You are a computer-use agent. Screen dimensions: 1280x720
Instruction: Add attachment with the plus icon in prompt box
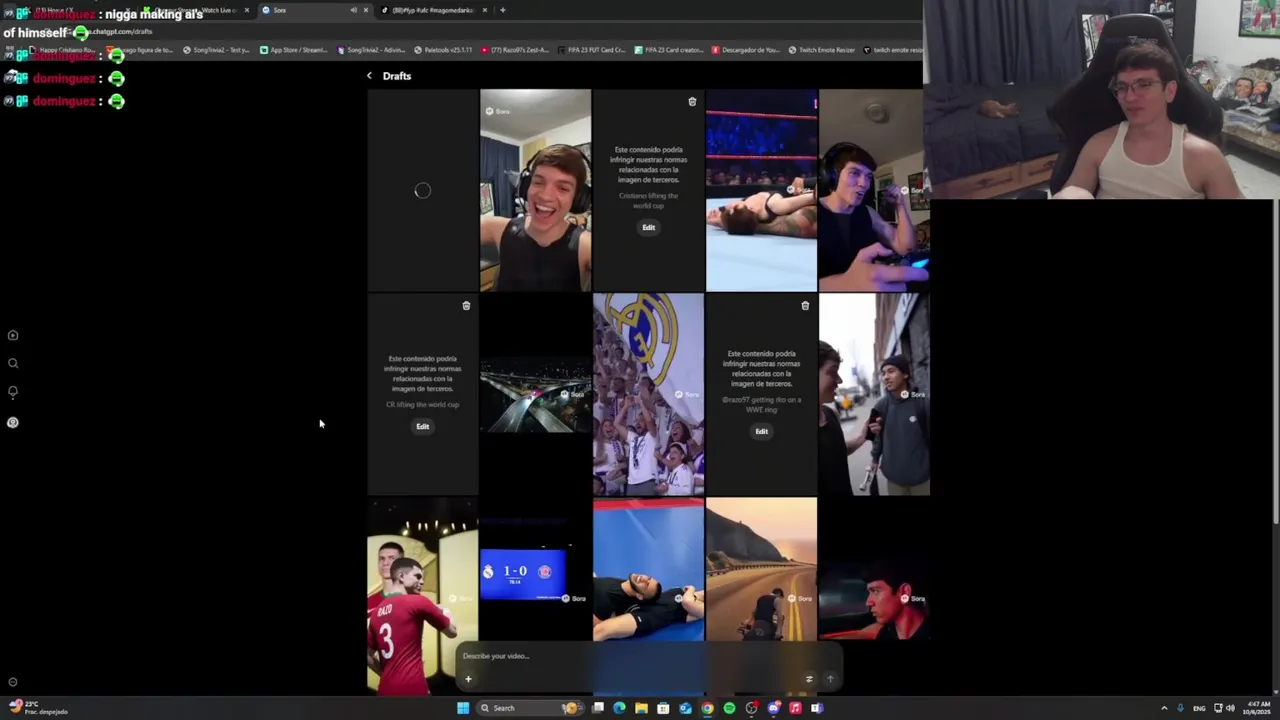pos(468,679)
